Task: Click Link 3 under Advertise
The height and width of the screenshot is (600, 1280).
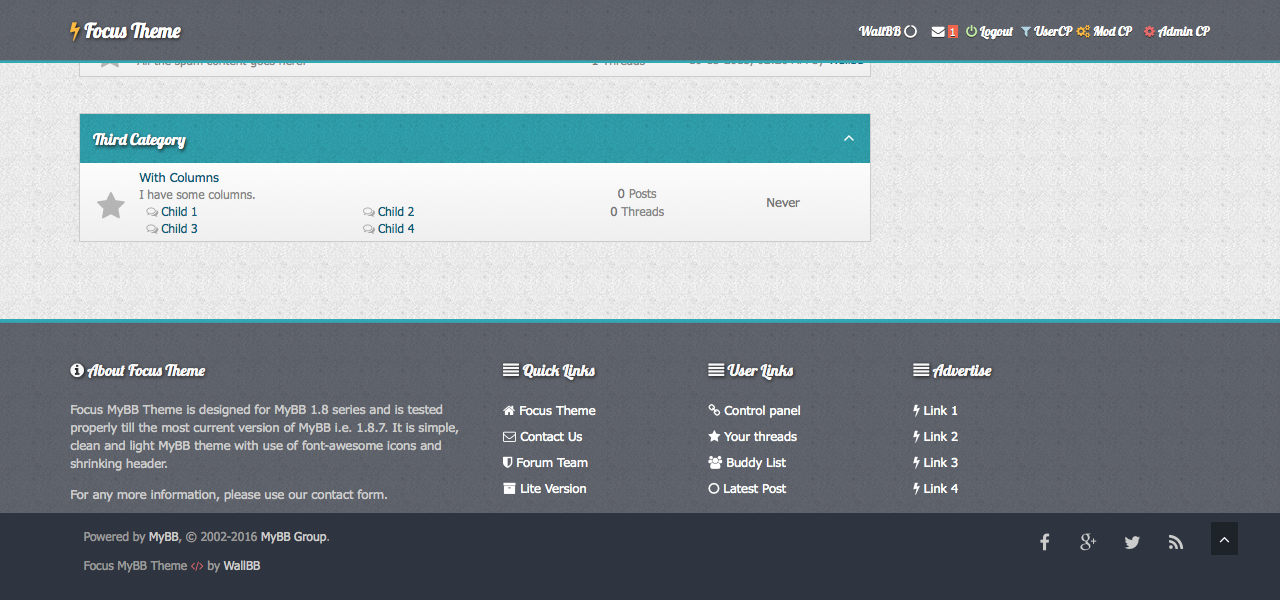Action: 940,463
